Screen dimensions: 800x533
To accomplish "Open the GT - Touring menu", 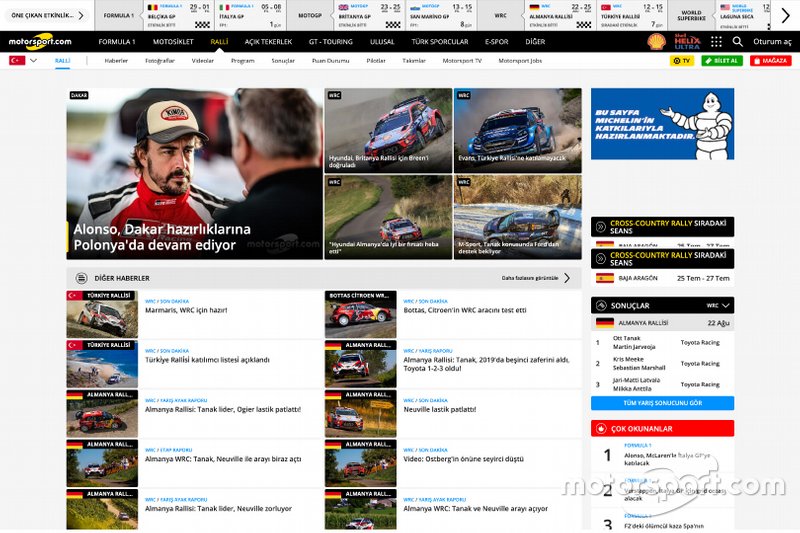I will [331, 42].
